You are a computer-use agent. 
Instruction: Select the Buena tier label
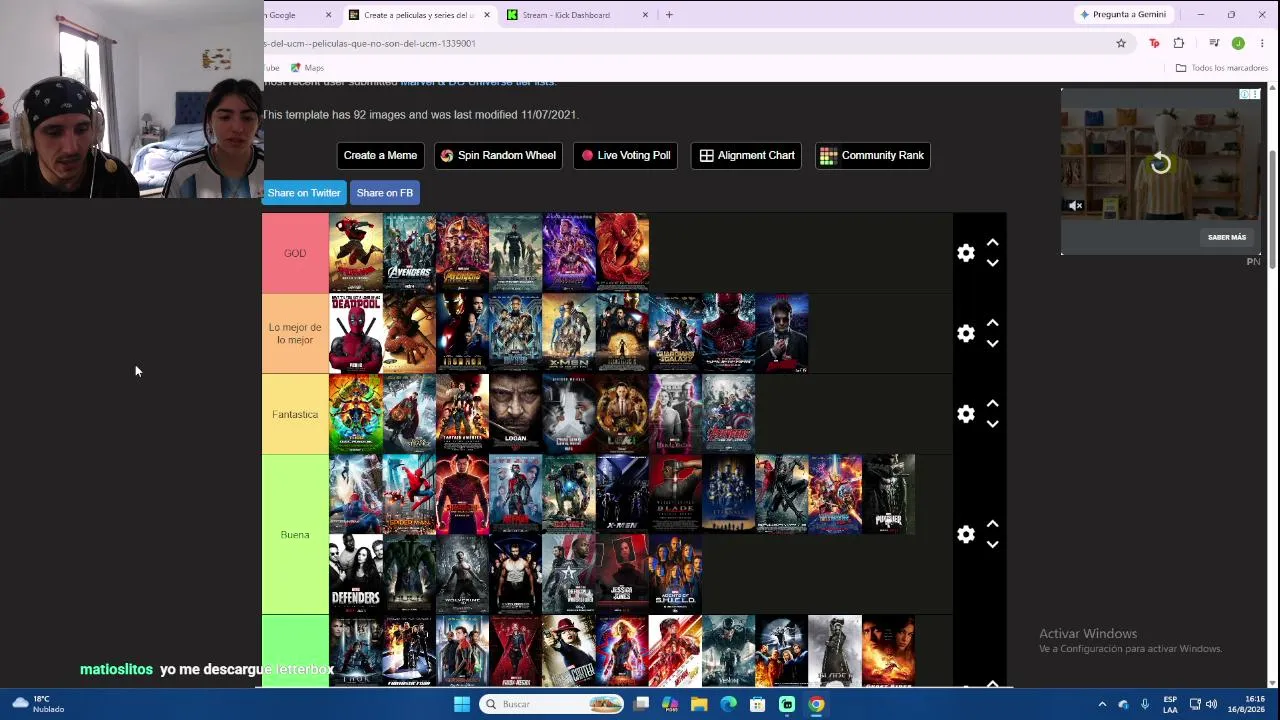point(295,534)
